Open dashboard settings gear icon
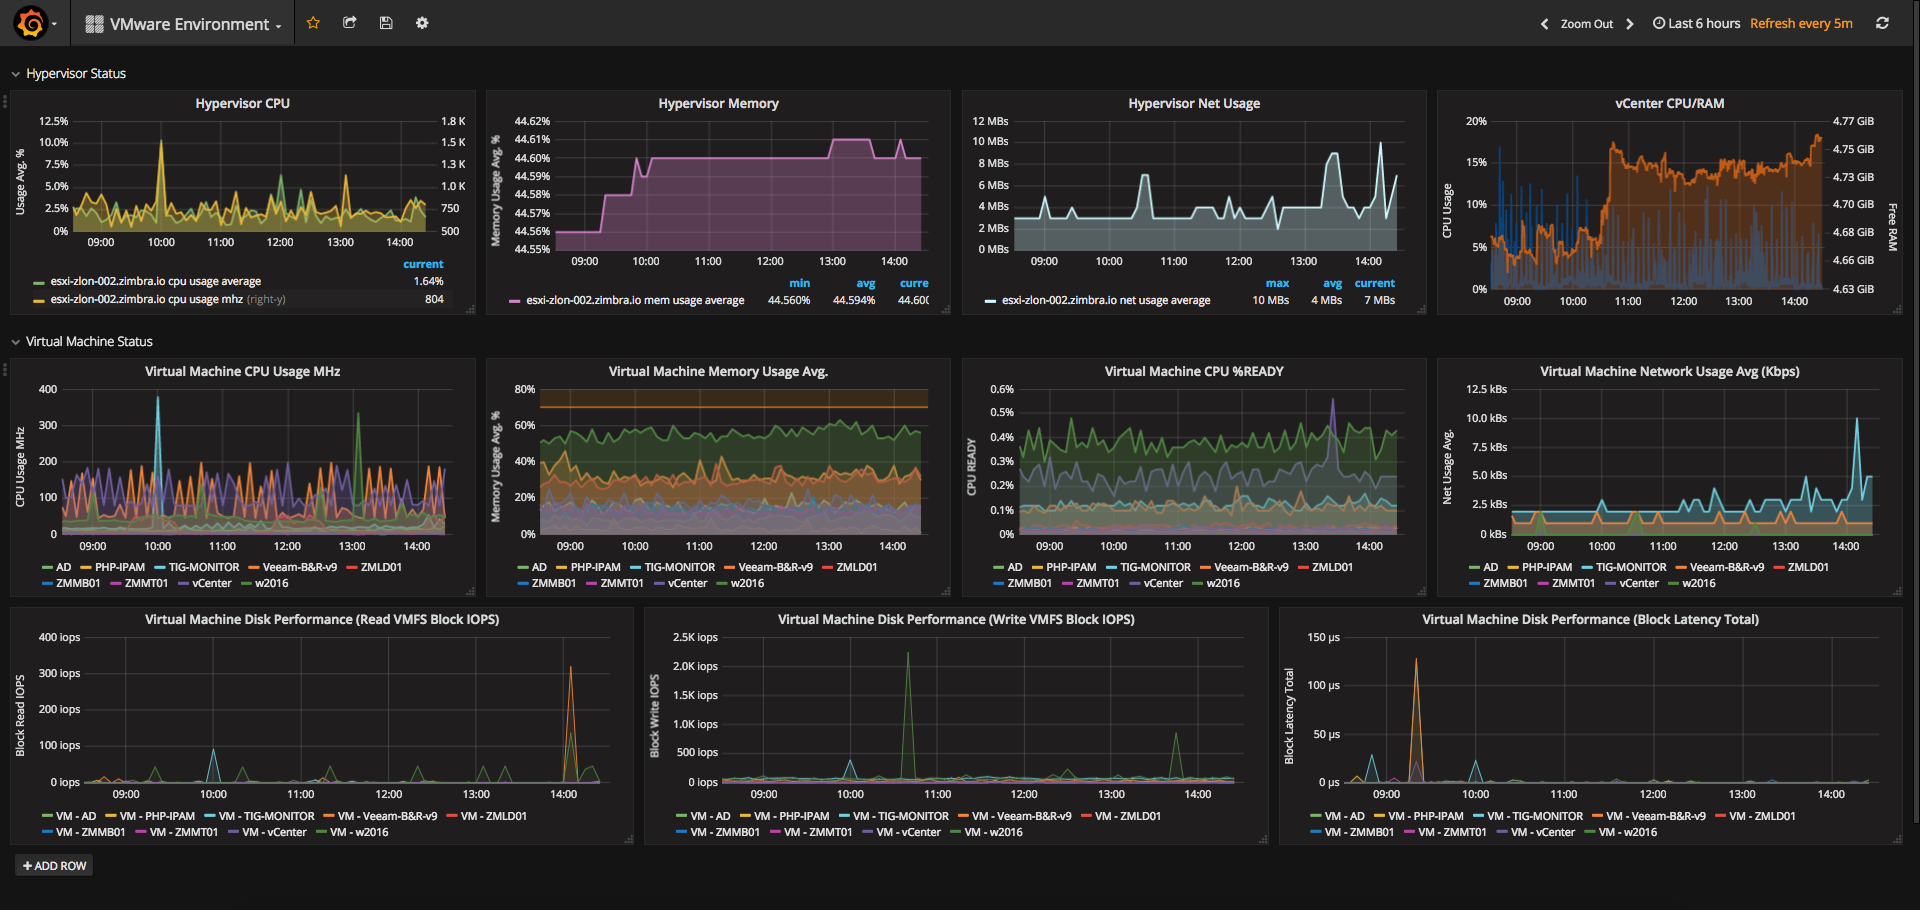This screenshot has height=910, width=1920. click(x=422, y=23)
